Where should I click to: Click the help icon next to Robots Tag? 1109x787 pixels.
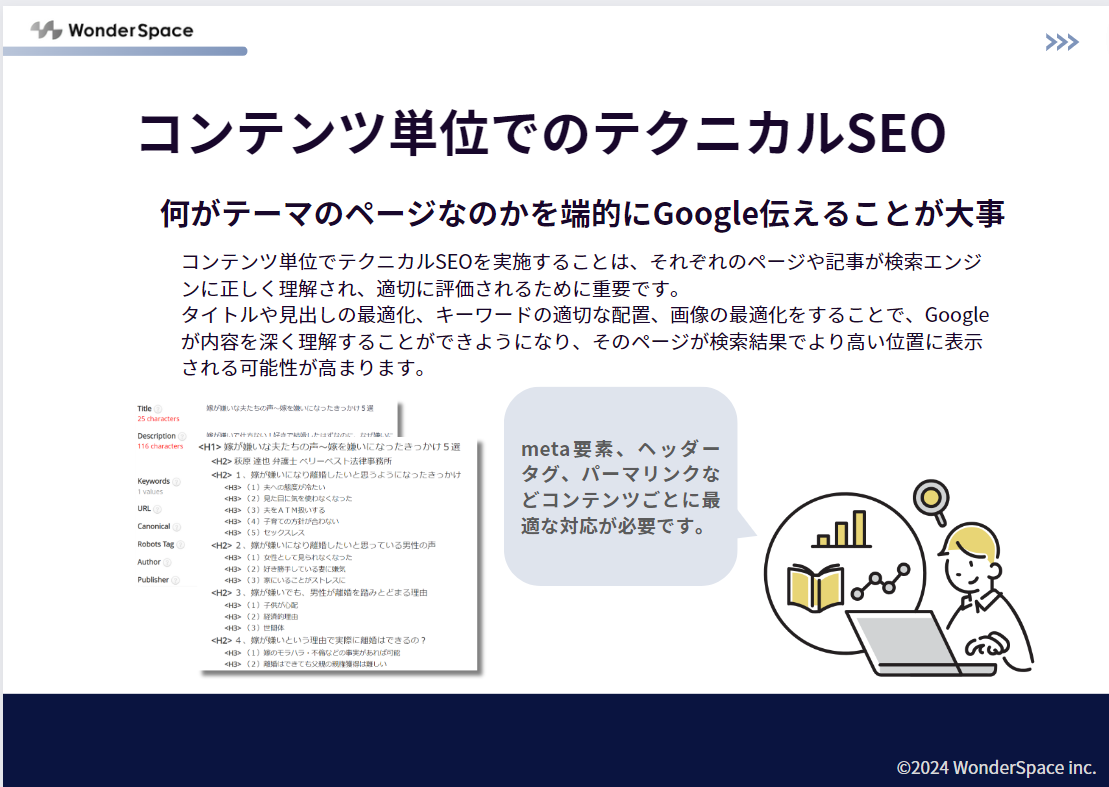click(x=180, y=544)
